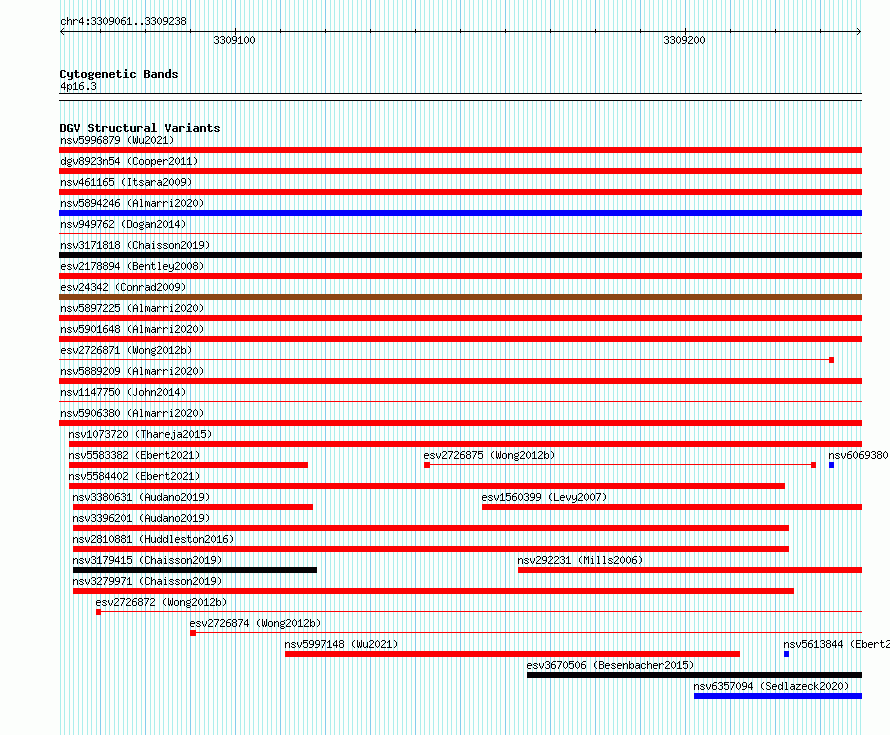Click the nsv5901648 (Almarri2020) label

(x=132, y=329)
